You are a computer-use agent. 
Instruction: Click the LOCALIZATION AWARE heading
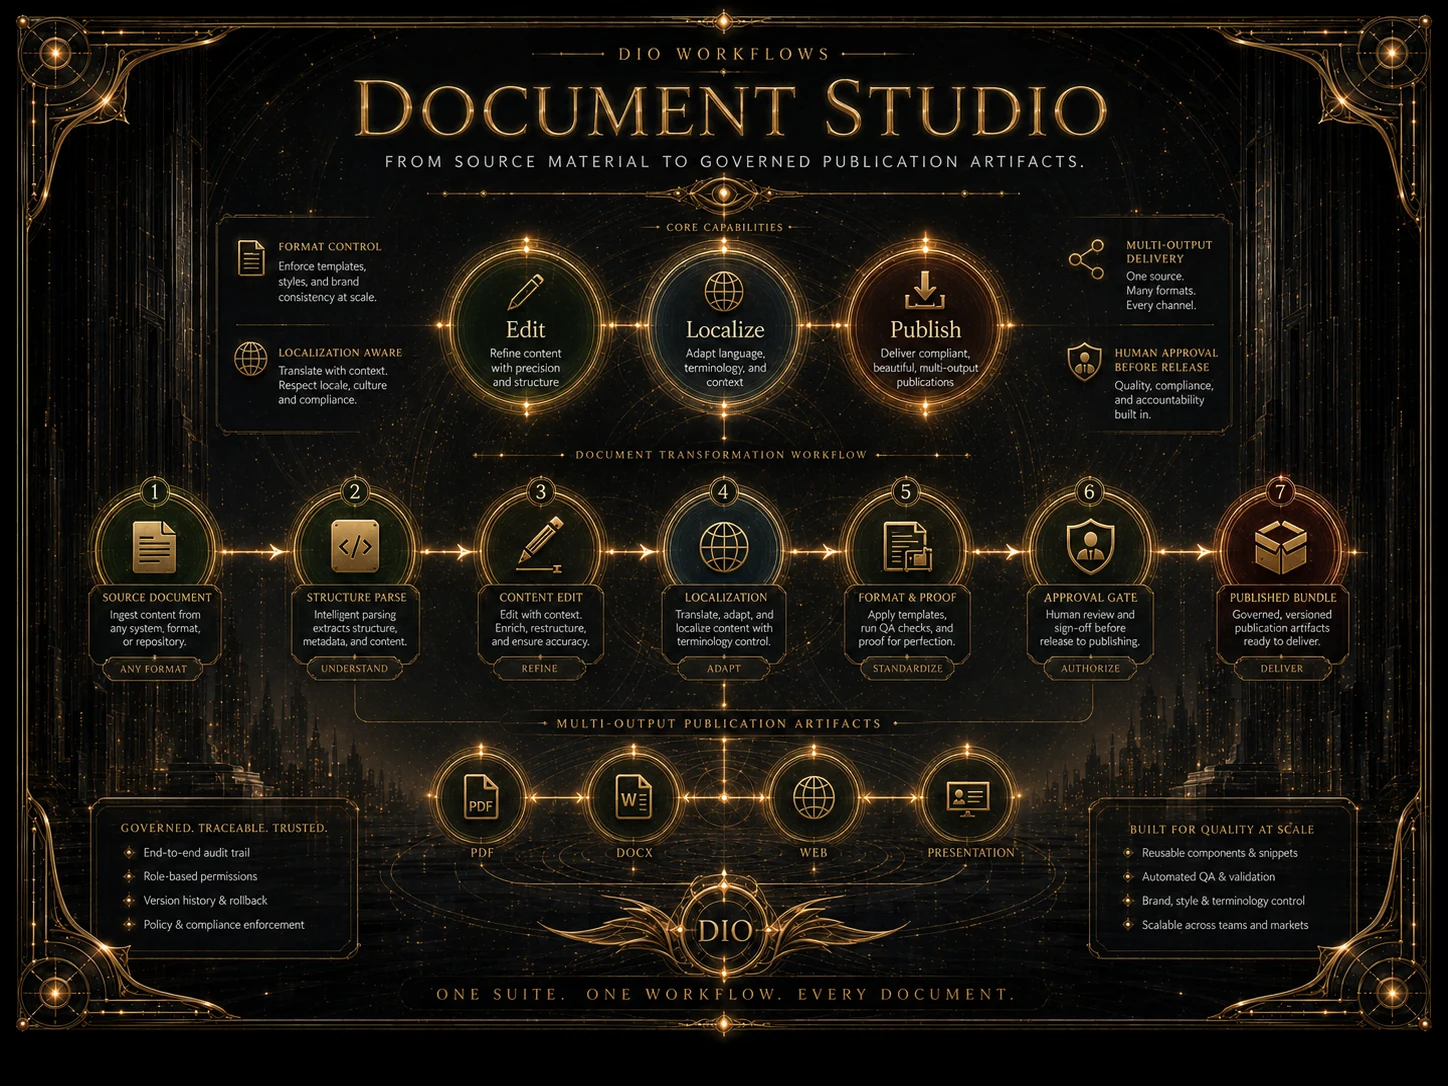340,353
